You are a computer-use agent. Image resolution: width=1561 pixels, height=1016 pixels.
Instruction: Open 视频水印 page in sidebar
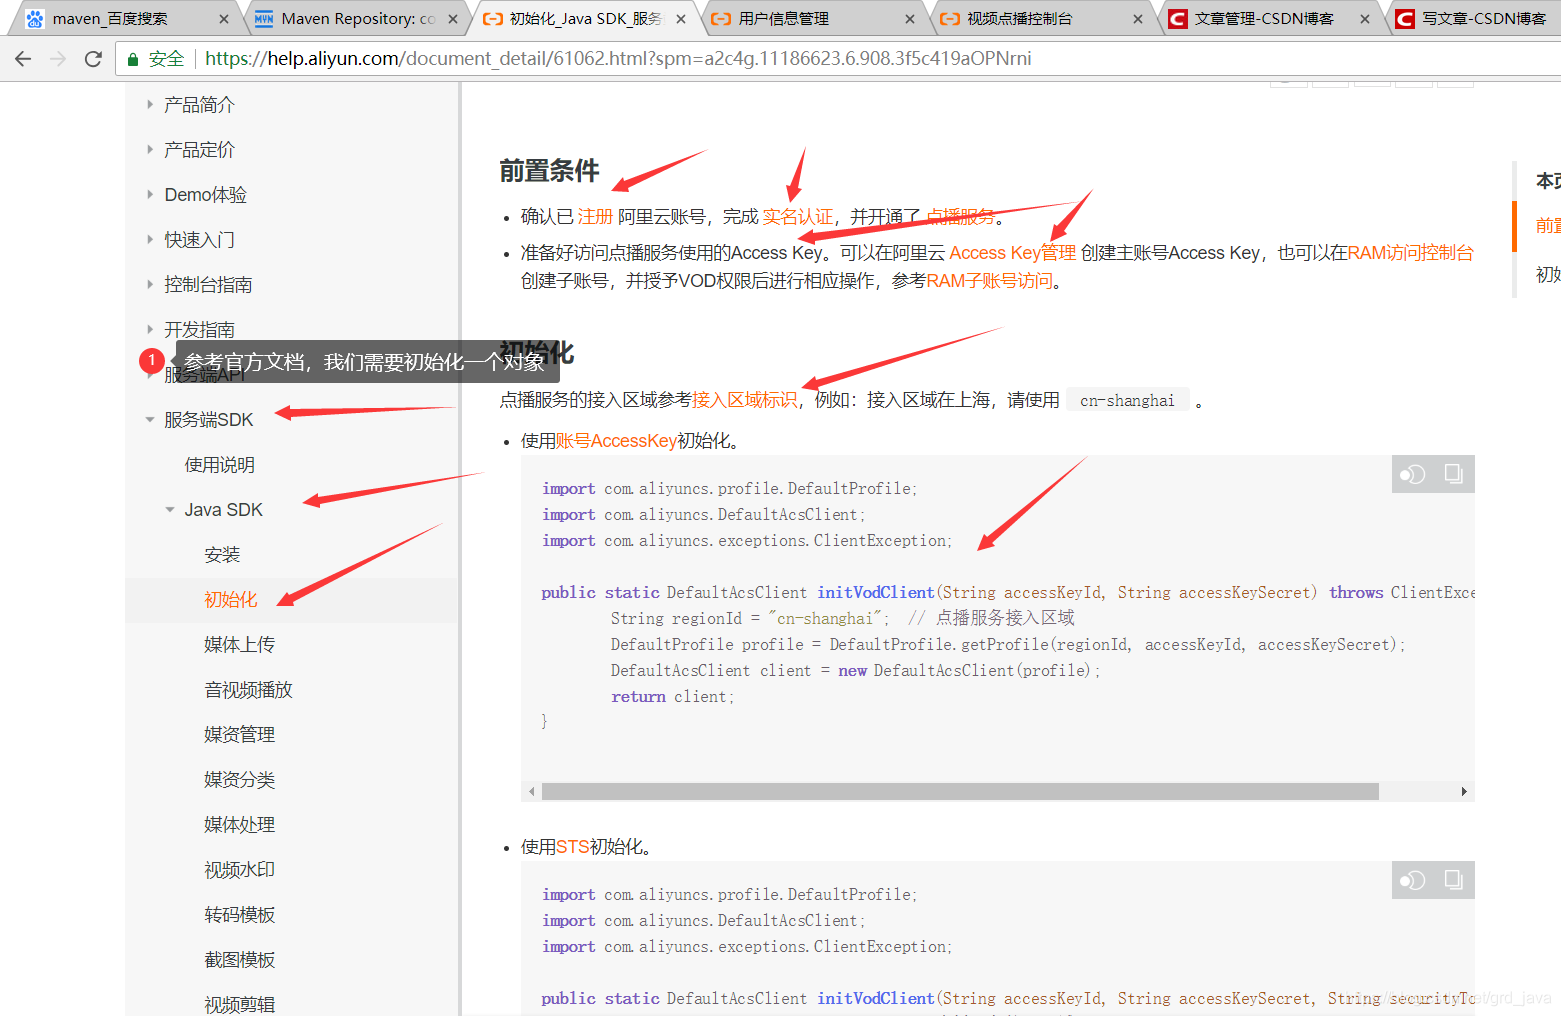[x=239, y=870]
